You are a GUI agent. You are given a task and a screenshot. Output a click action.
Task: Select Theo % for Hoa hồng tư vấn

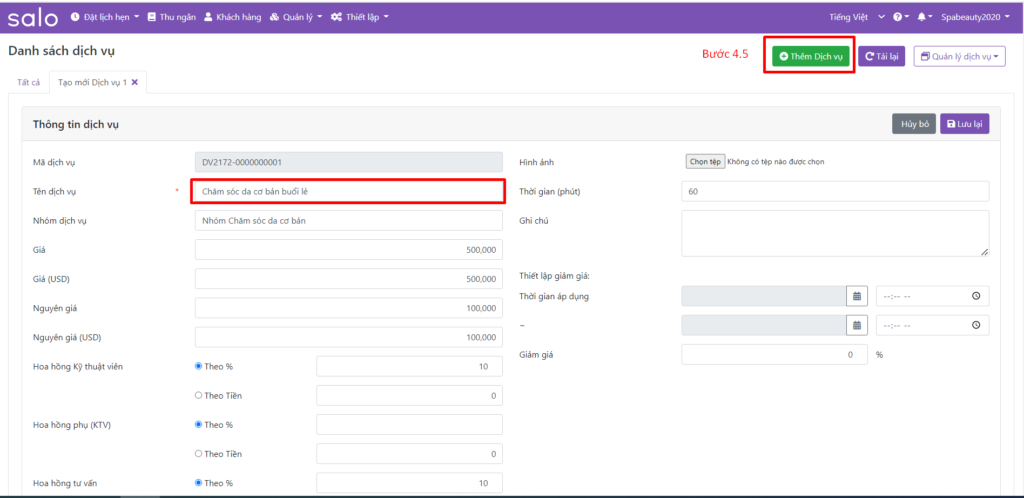point(198,483)
